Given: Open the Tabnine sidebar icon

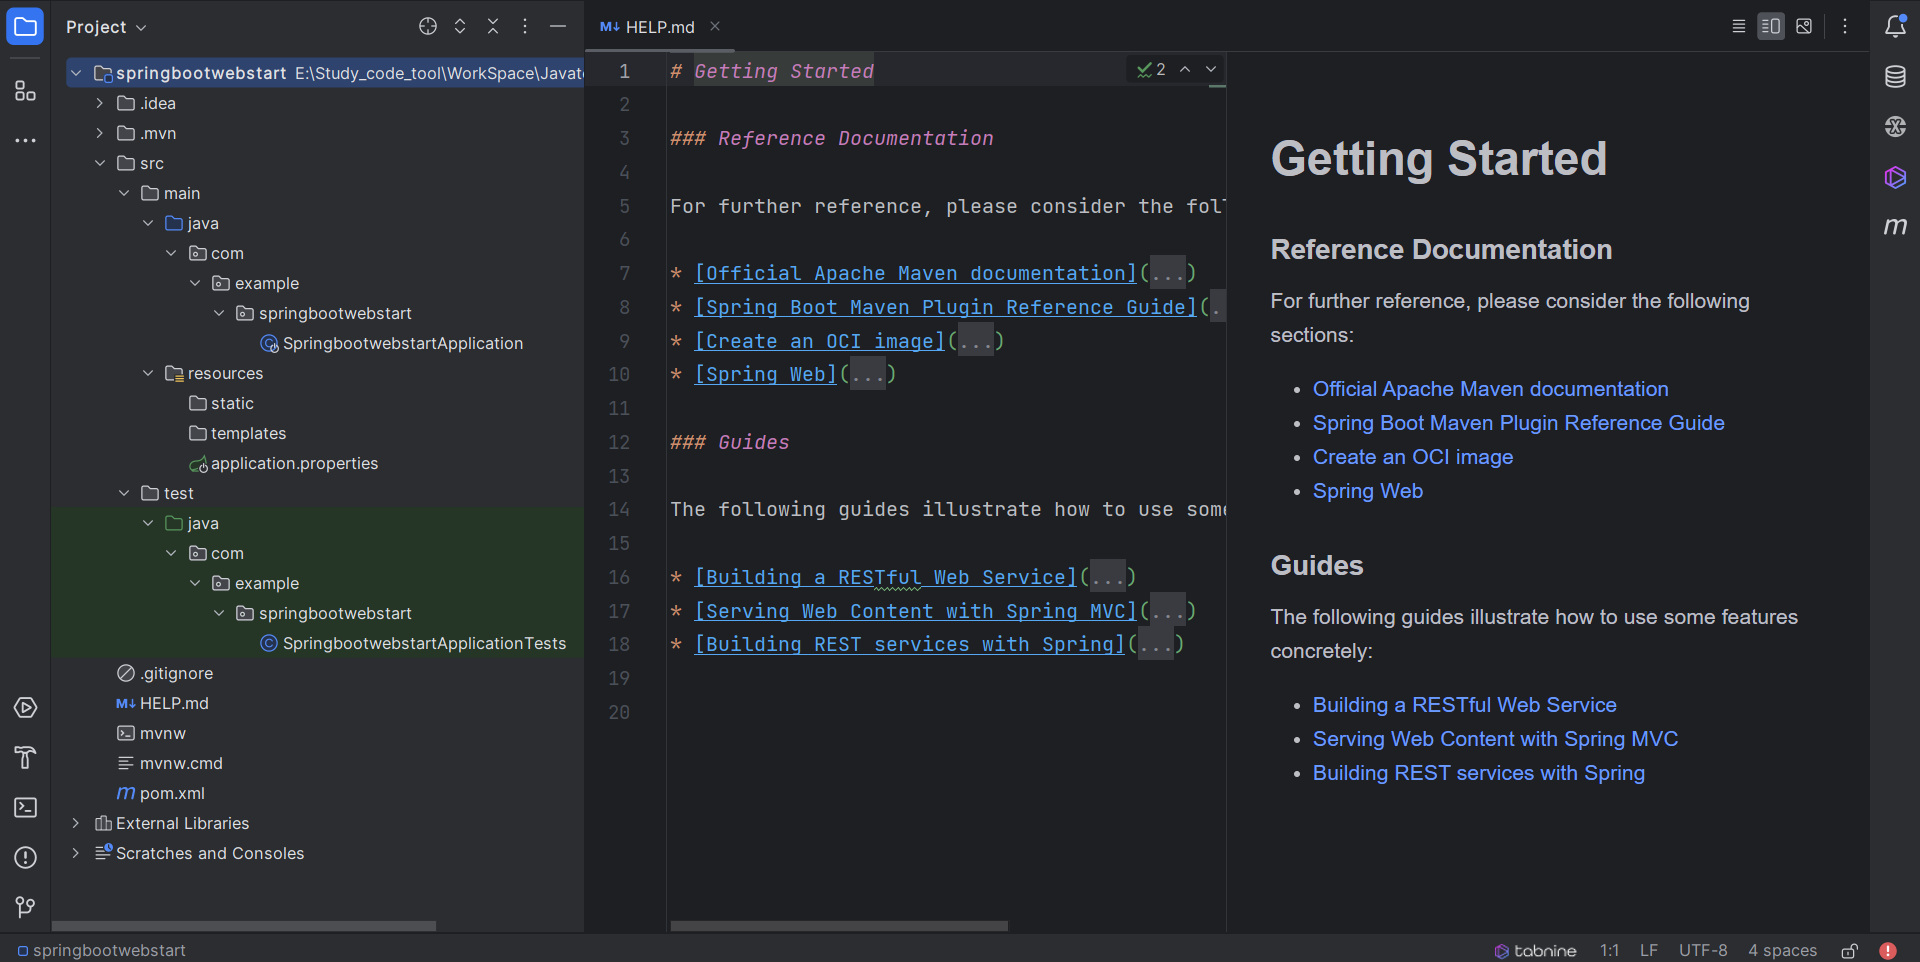Looking at the screenshot, I should (1895, 177).
